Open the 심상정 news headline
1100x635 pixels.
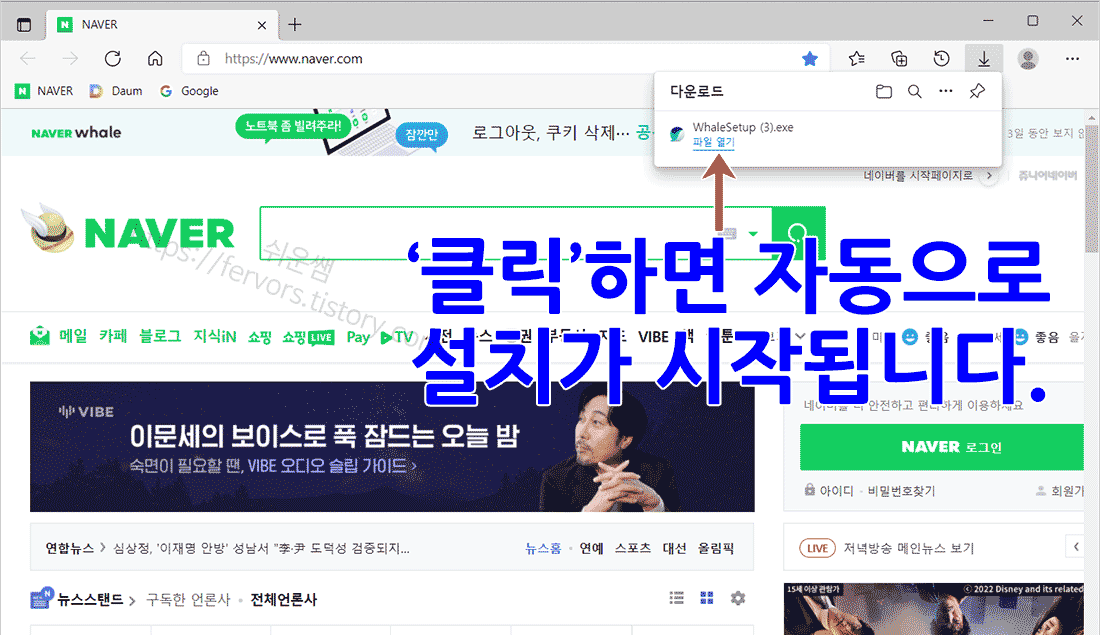pyautogui.click(x=262, y=548)
